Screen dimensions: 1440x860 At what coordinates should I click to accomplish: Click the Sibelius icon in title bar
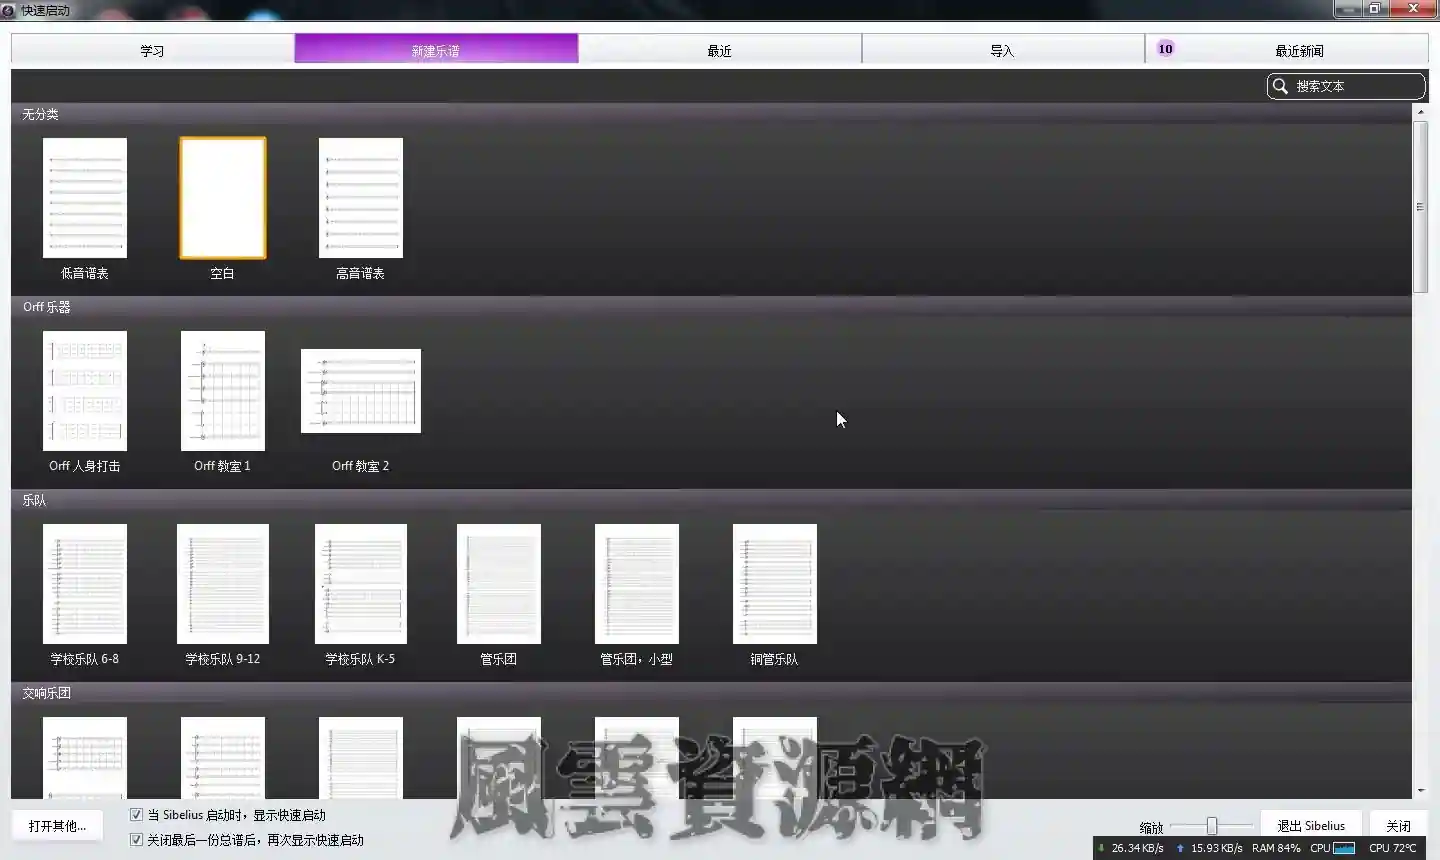(x=8, y=10)
